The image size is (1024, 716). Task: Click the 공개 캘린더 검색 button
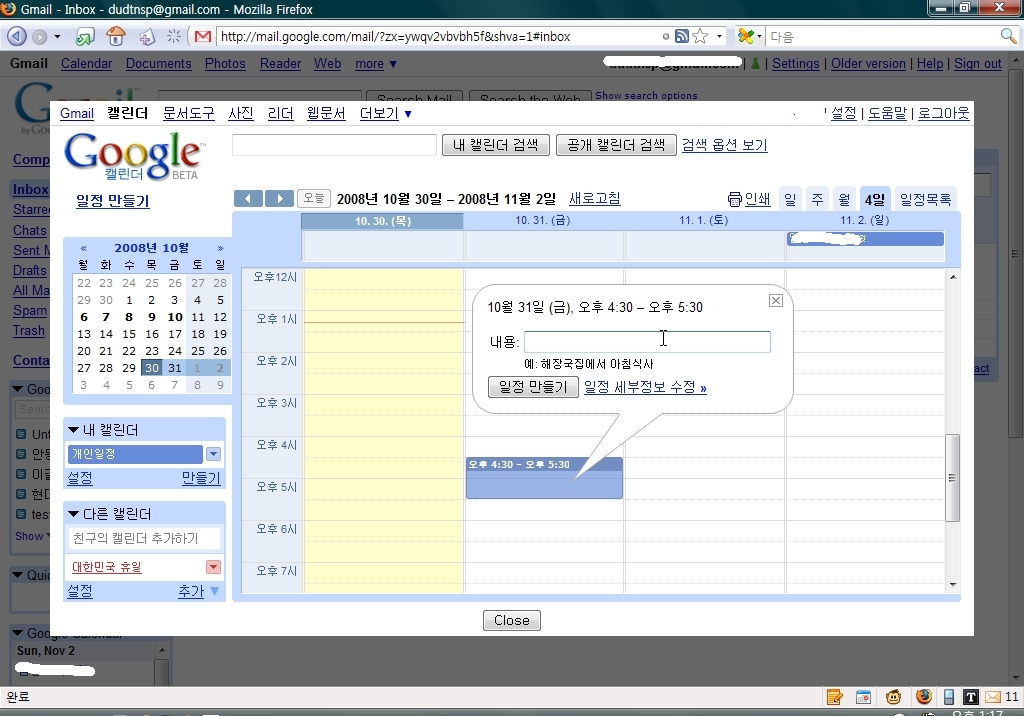[x=615, y=144]
